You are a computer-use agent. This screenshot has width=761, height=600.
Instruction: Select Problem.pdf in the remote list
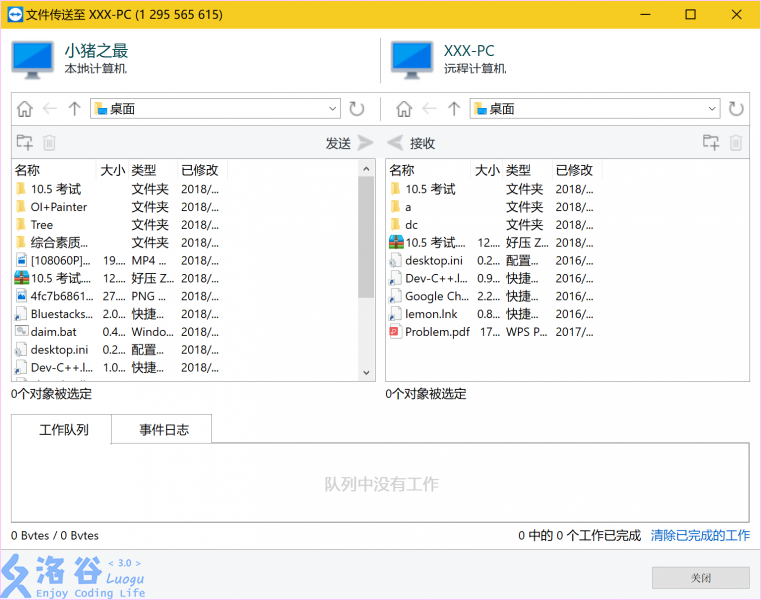pos(437,332)
